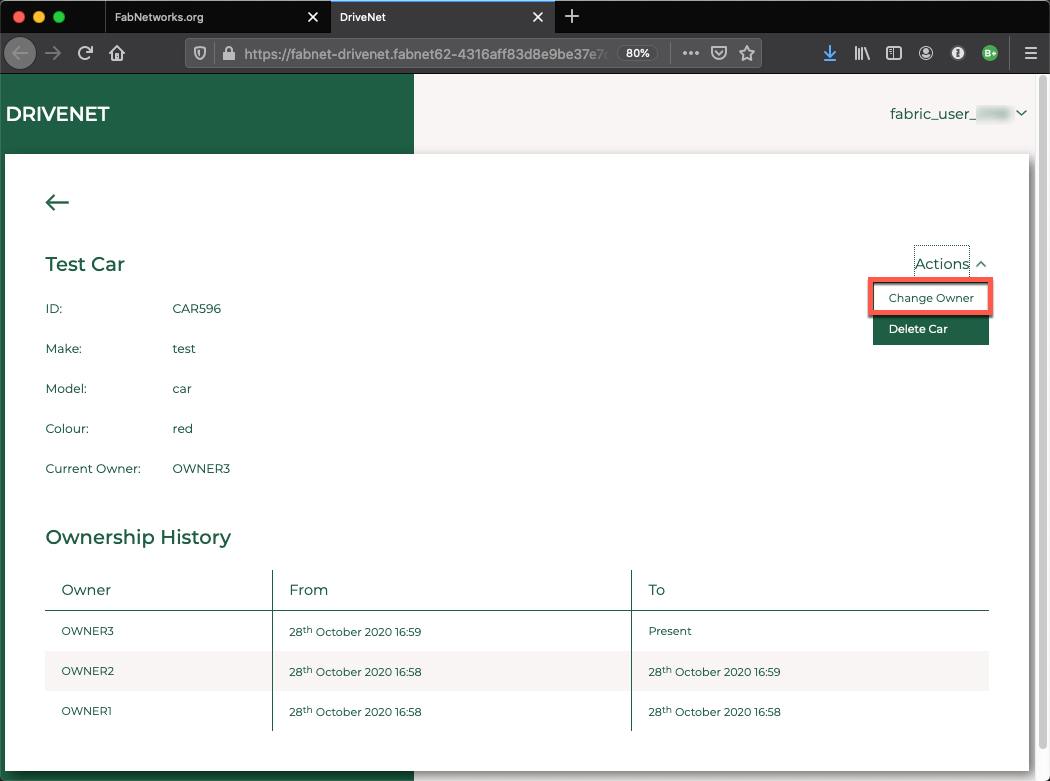Screen dimensions: 1050x781
Task: Choose Delete Car from Actions menu
Action: (x=931, y=329)
